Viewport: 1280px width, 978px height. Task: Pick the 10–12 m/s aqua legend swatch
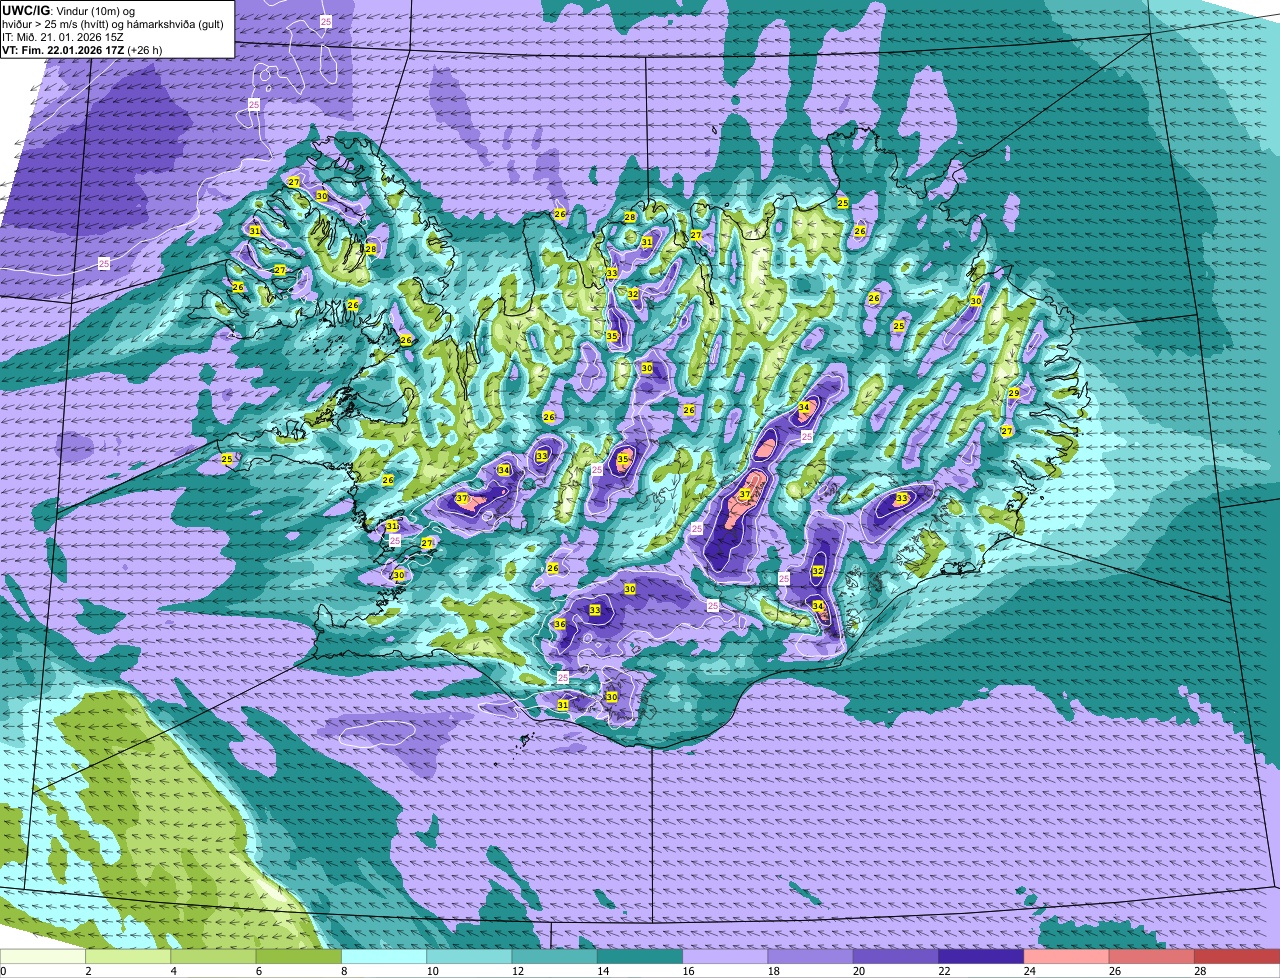pos(469,957)
